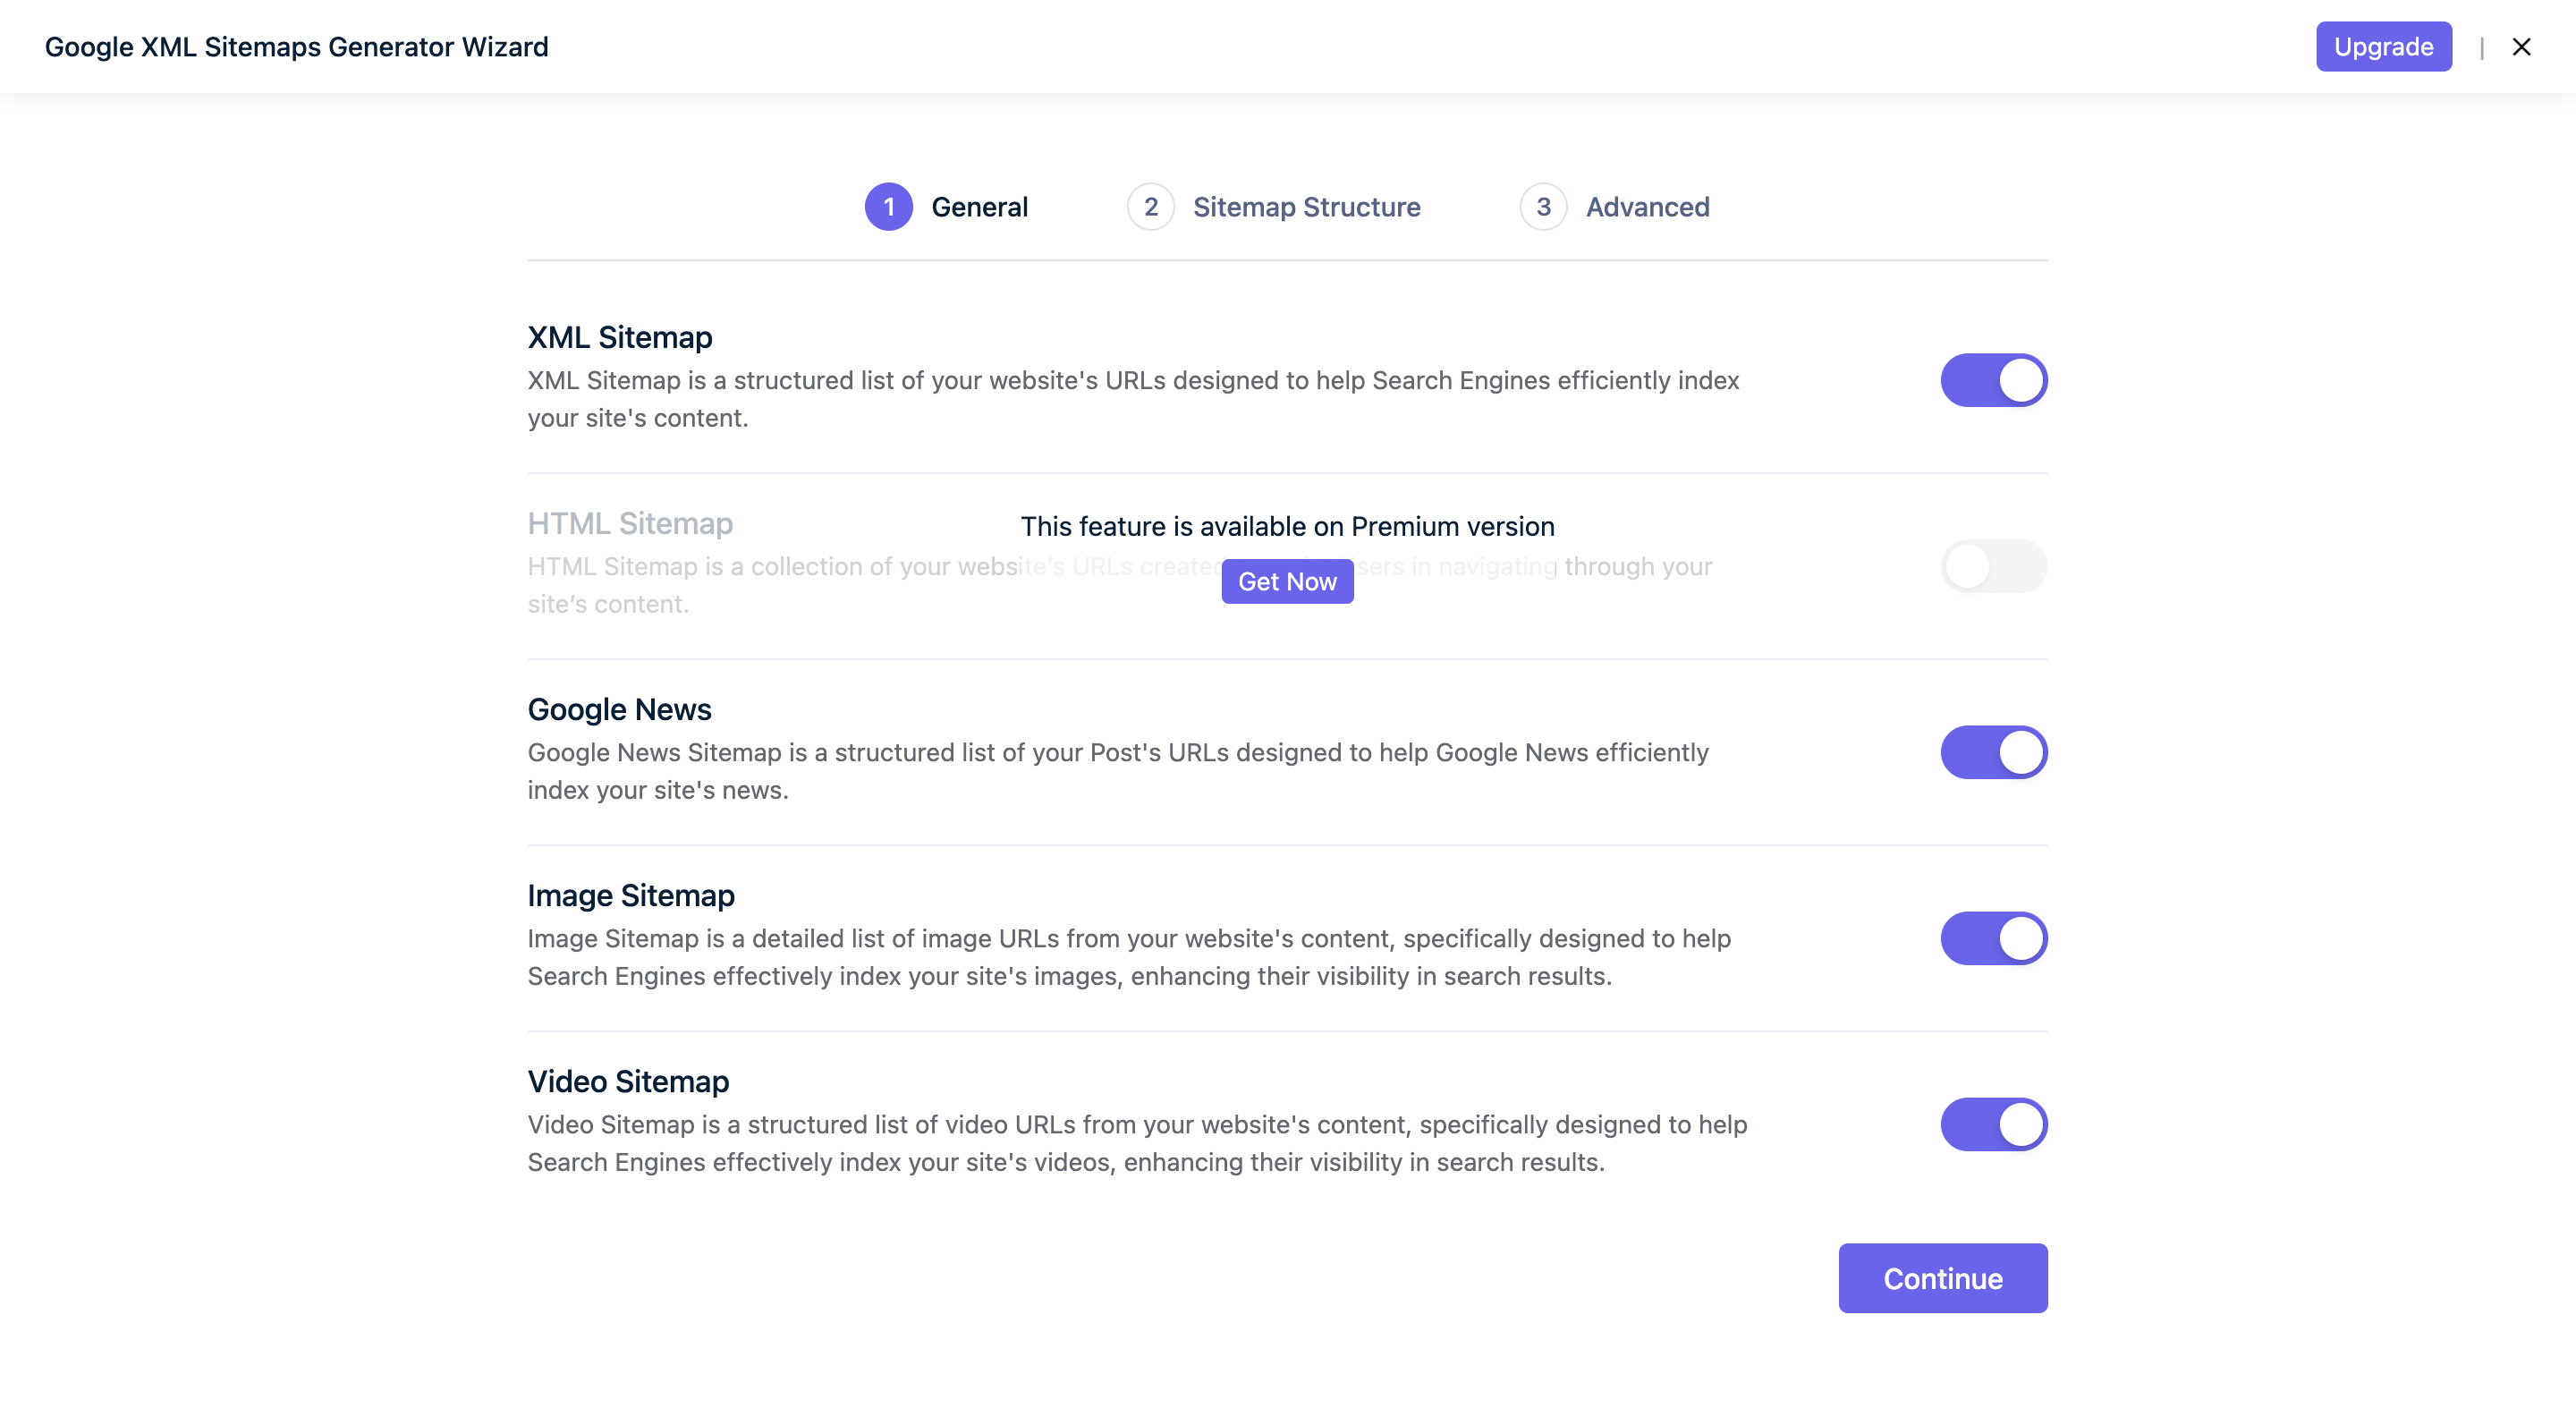
Task: Switch off the Image Sitemap toggle
Action: click(1994, 938)
